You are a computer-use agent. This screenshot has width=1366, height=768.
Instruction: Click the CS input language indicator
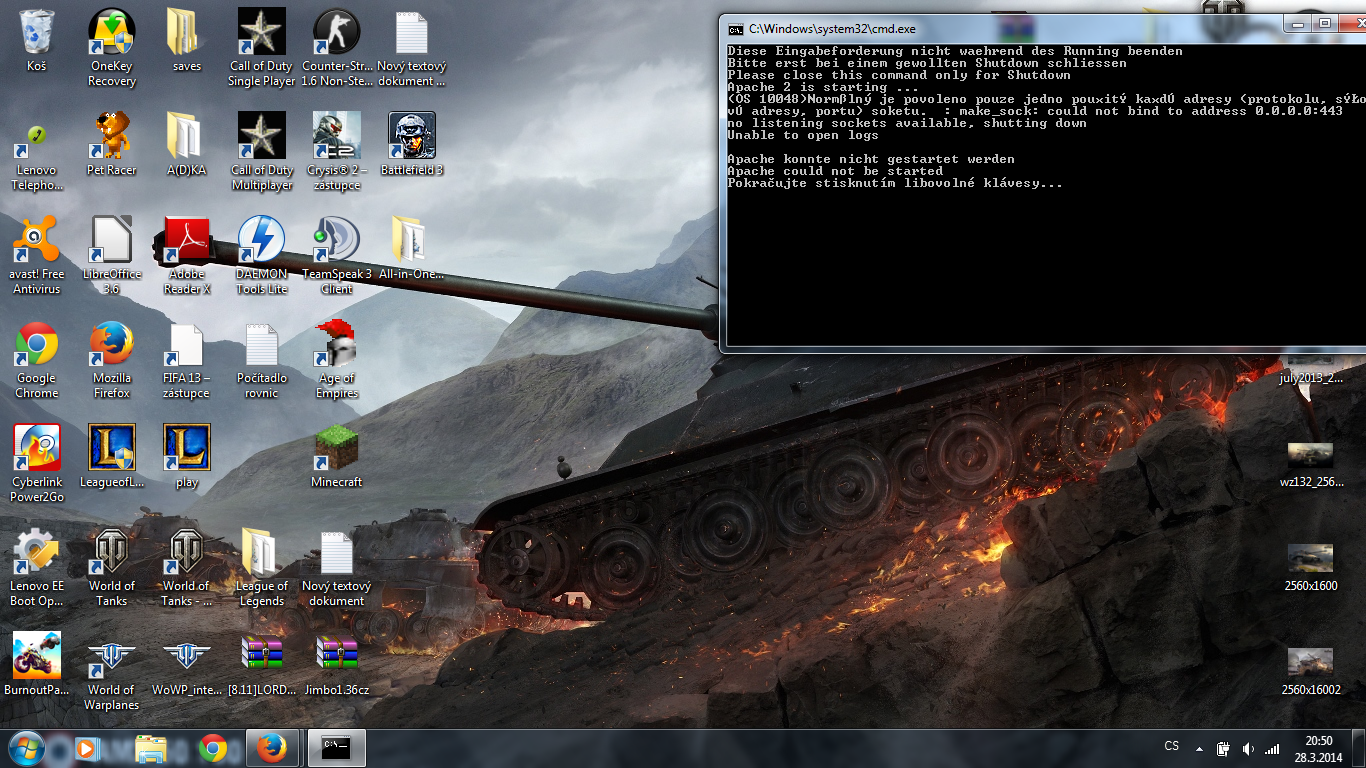tap(1172, 747)
